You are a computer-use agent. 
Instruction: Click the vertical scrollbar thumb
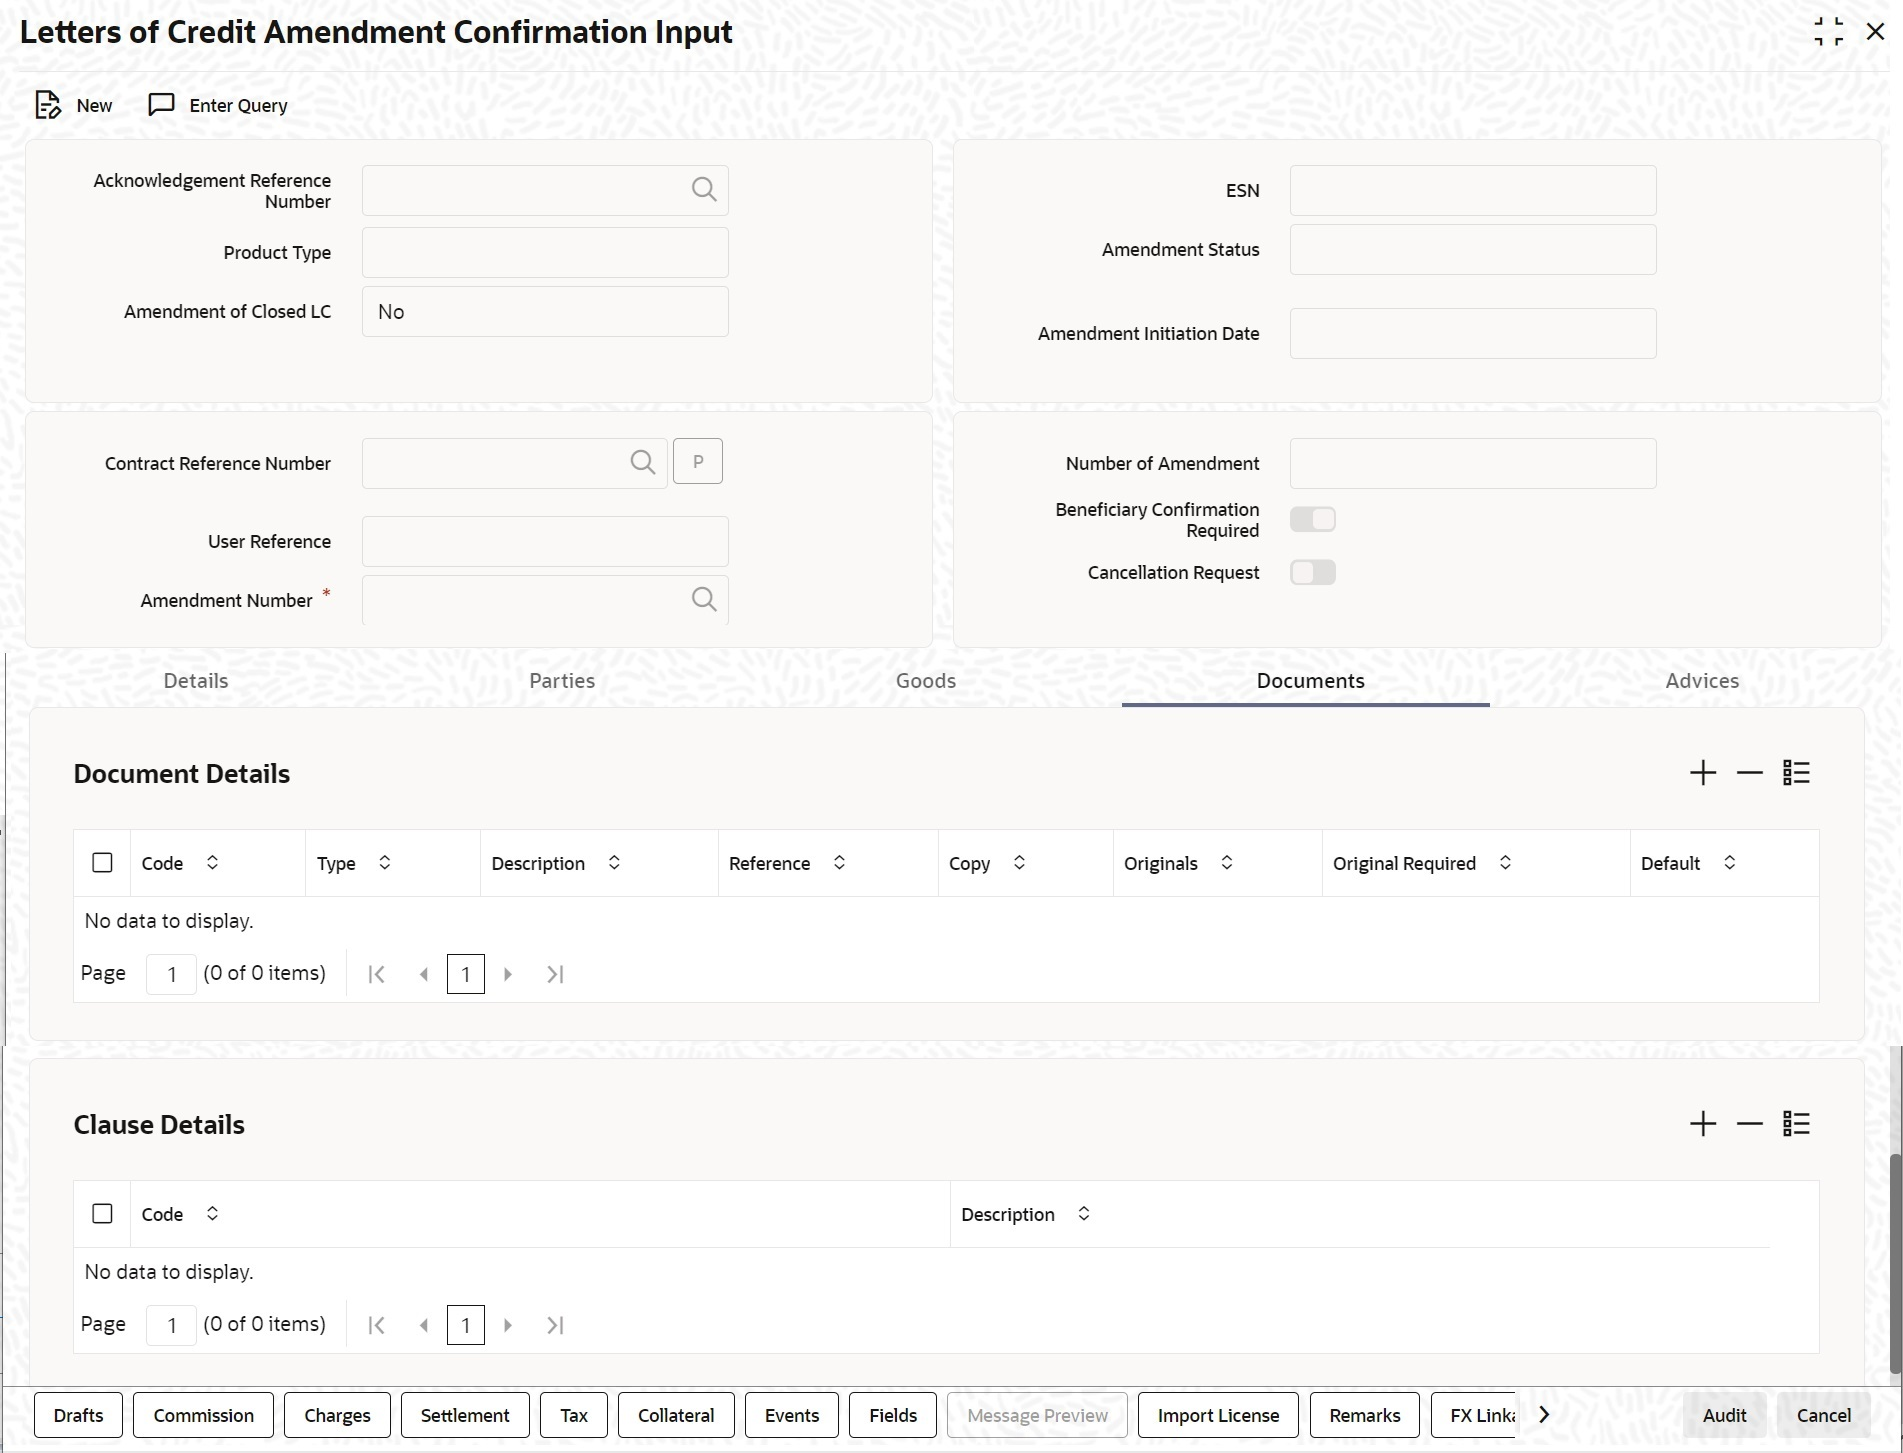point(1895,1265)
